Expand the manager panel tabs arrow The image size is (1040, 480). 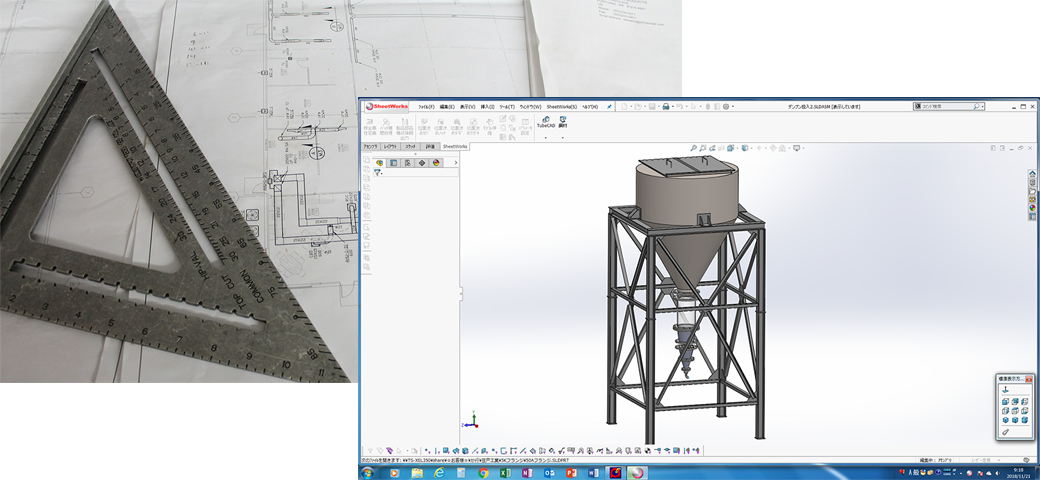[456, 162]
